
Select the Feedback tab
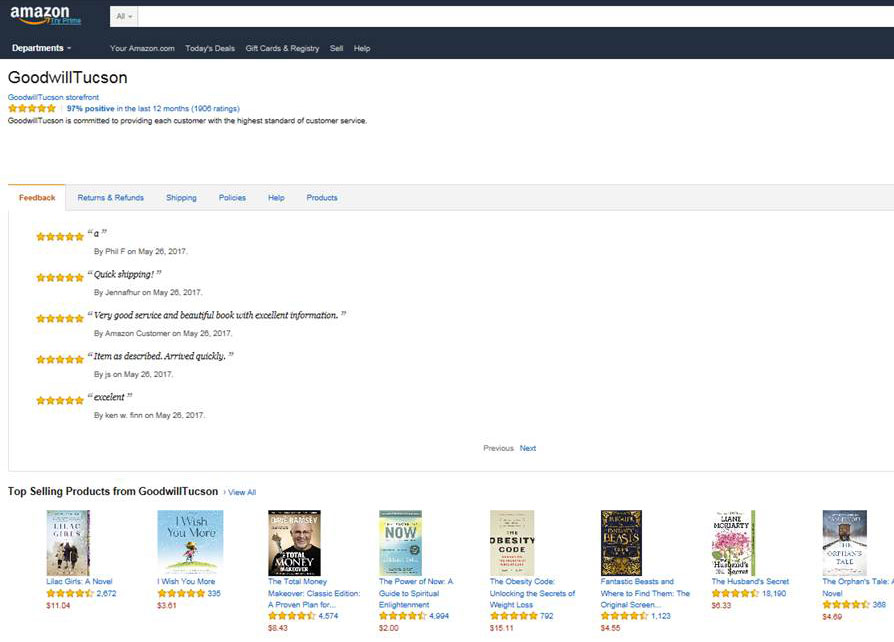click(x=37, y=198)
